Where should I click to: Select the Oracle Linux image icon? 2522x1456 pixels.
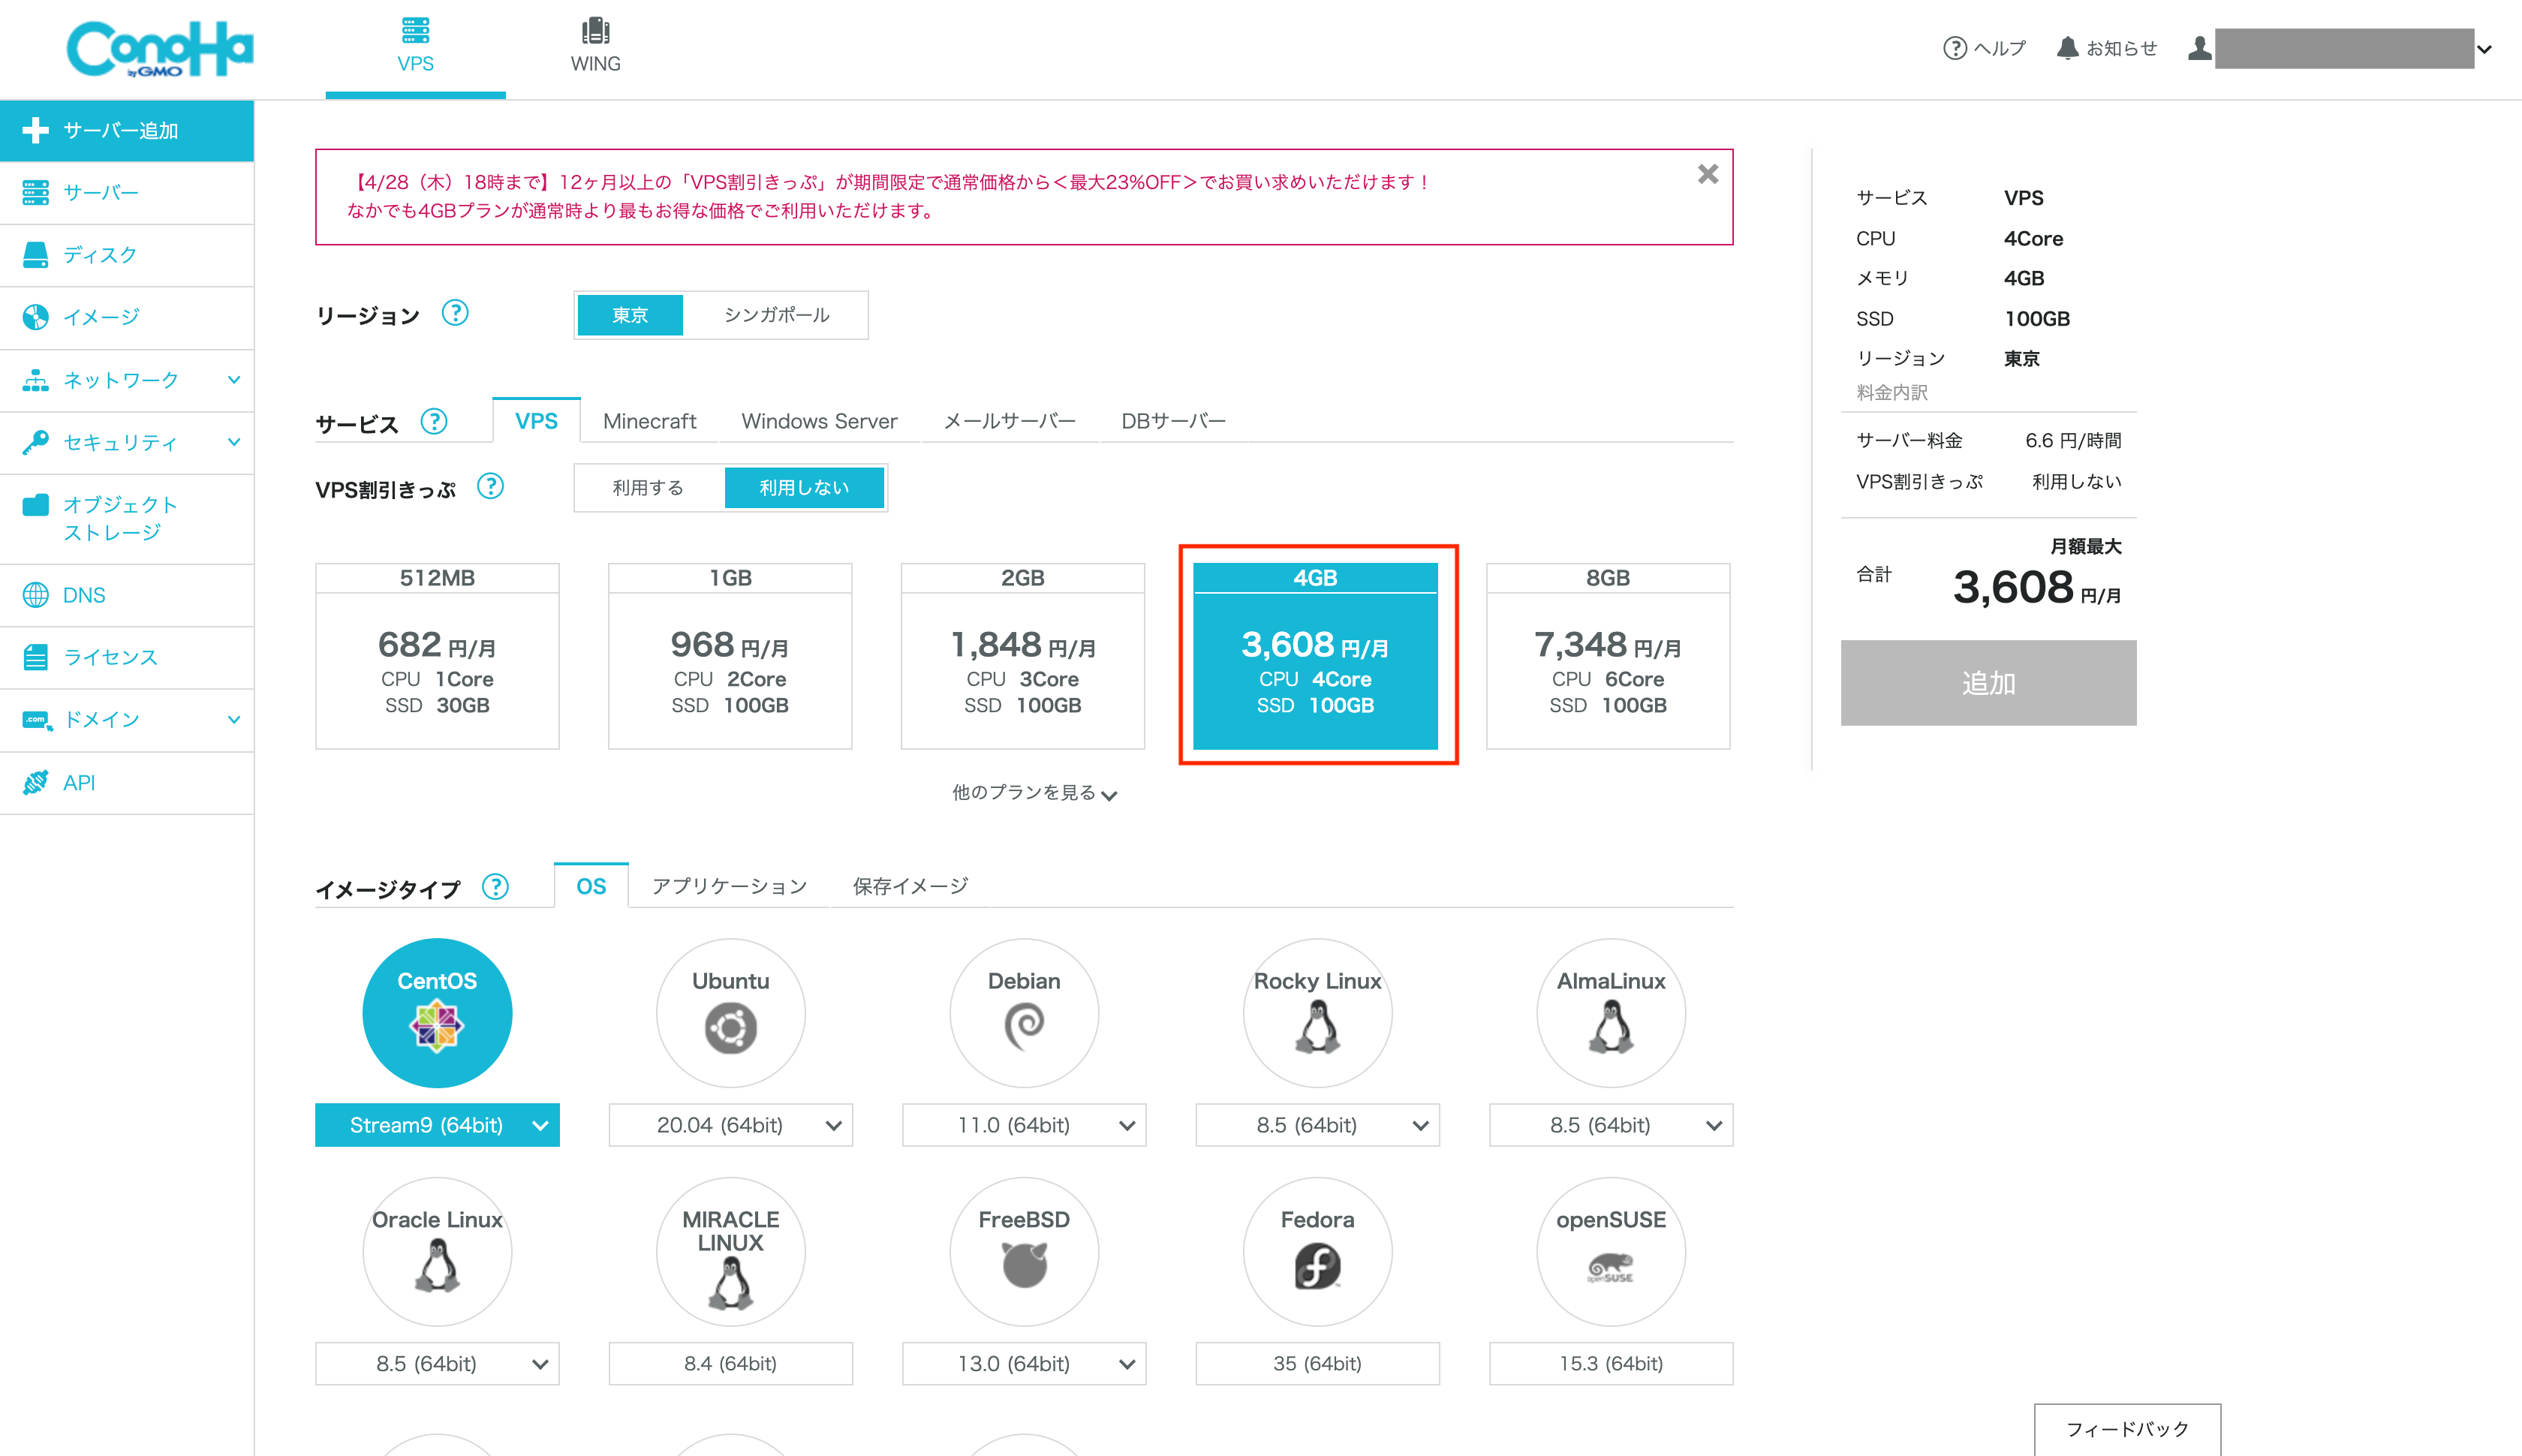[437, 1252]
